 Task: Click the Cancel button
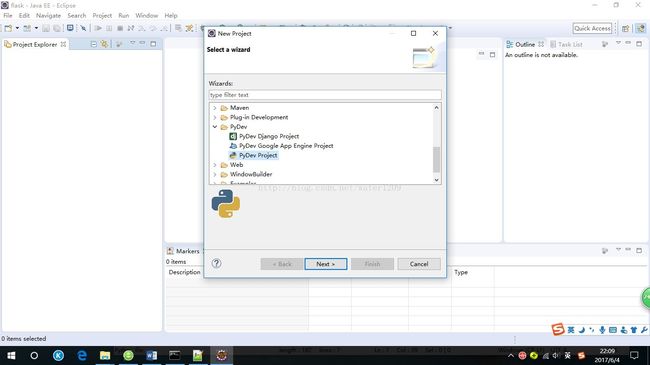419,264
